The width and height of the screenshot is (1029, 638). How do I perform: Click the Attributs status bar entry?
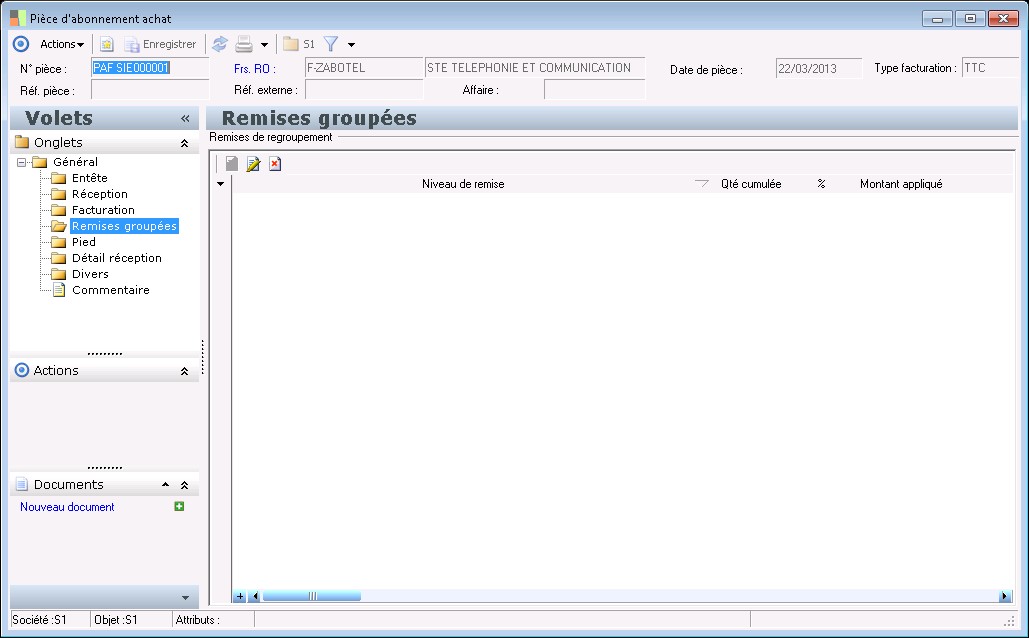pos(198,620)
